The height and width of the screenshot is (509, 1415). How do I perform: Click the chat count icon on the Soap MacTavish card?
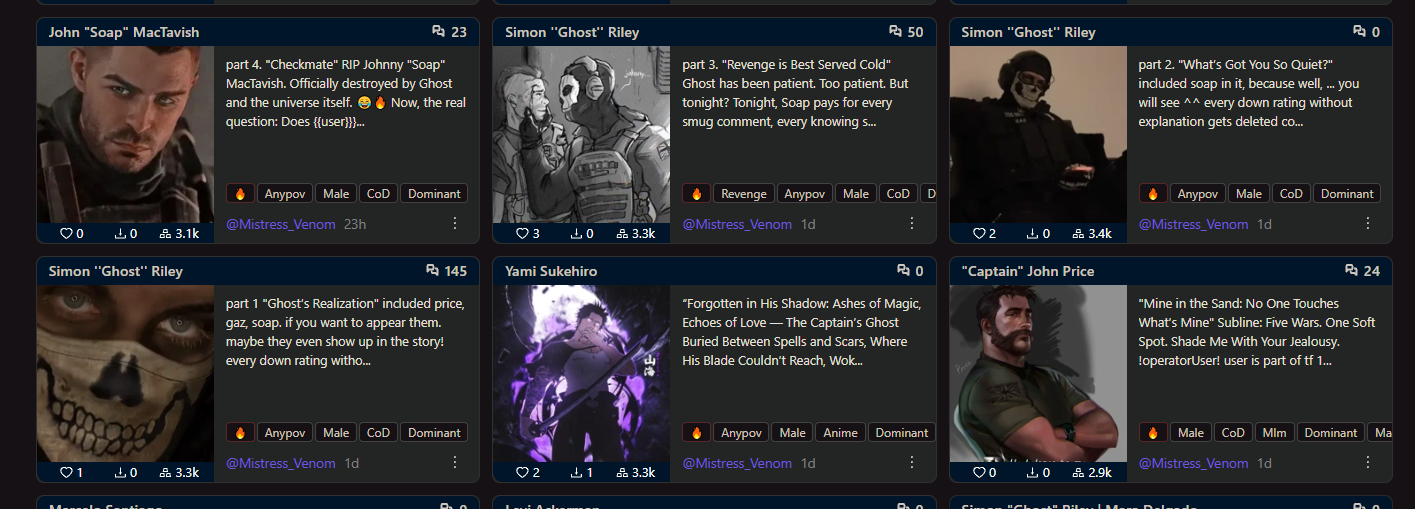439,32
